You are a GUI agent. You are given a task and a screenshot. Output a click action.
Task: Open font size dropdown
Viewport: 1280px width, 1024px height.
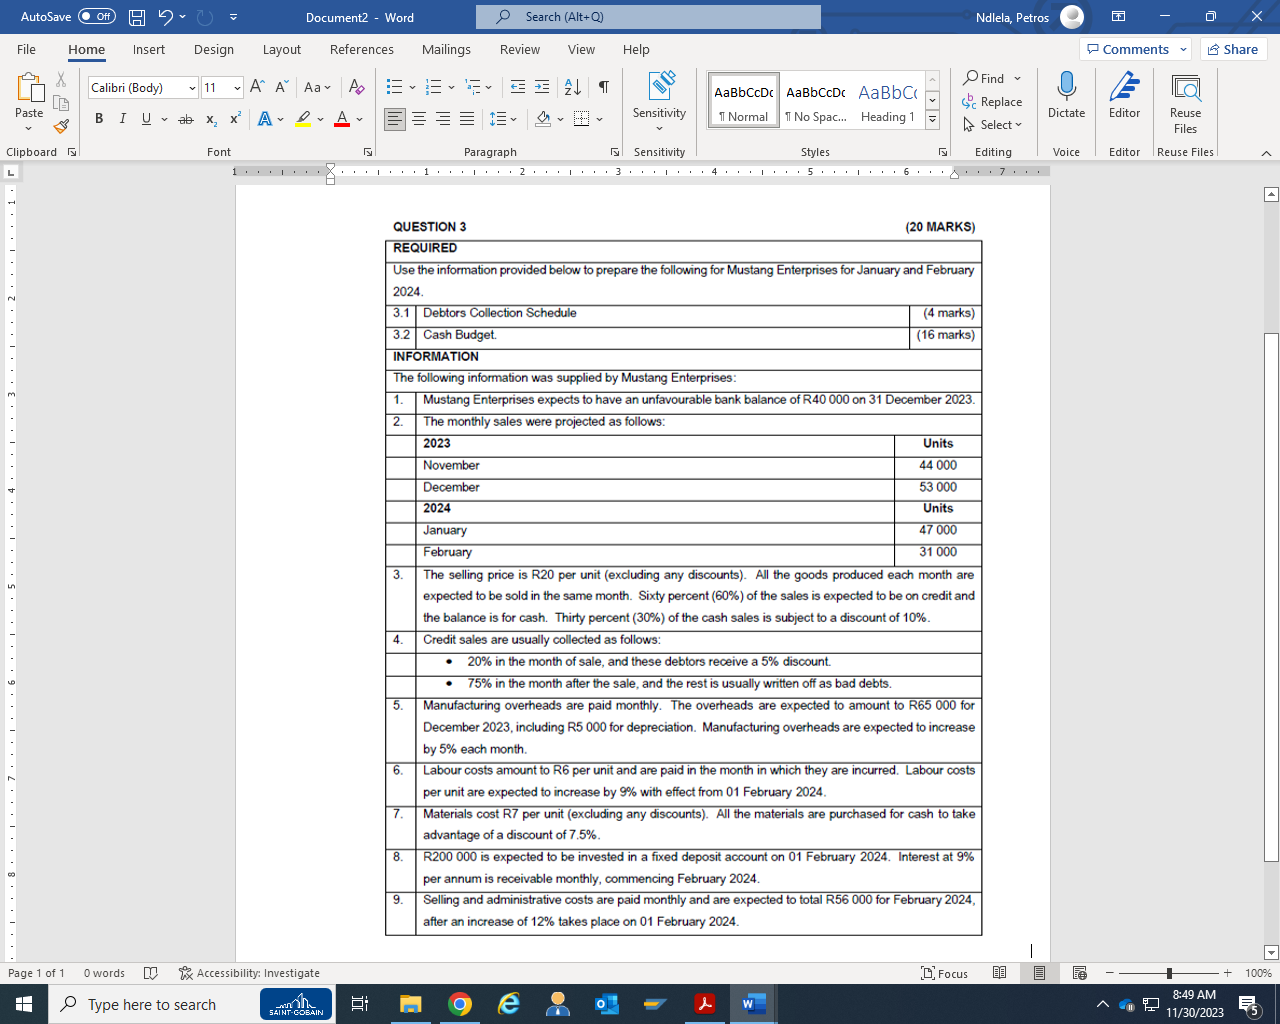click(x=237, y=88)
